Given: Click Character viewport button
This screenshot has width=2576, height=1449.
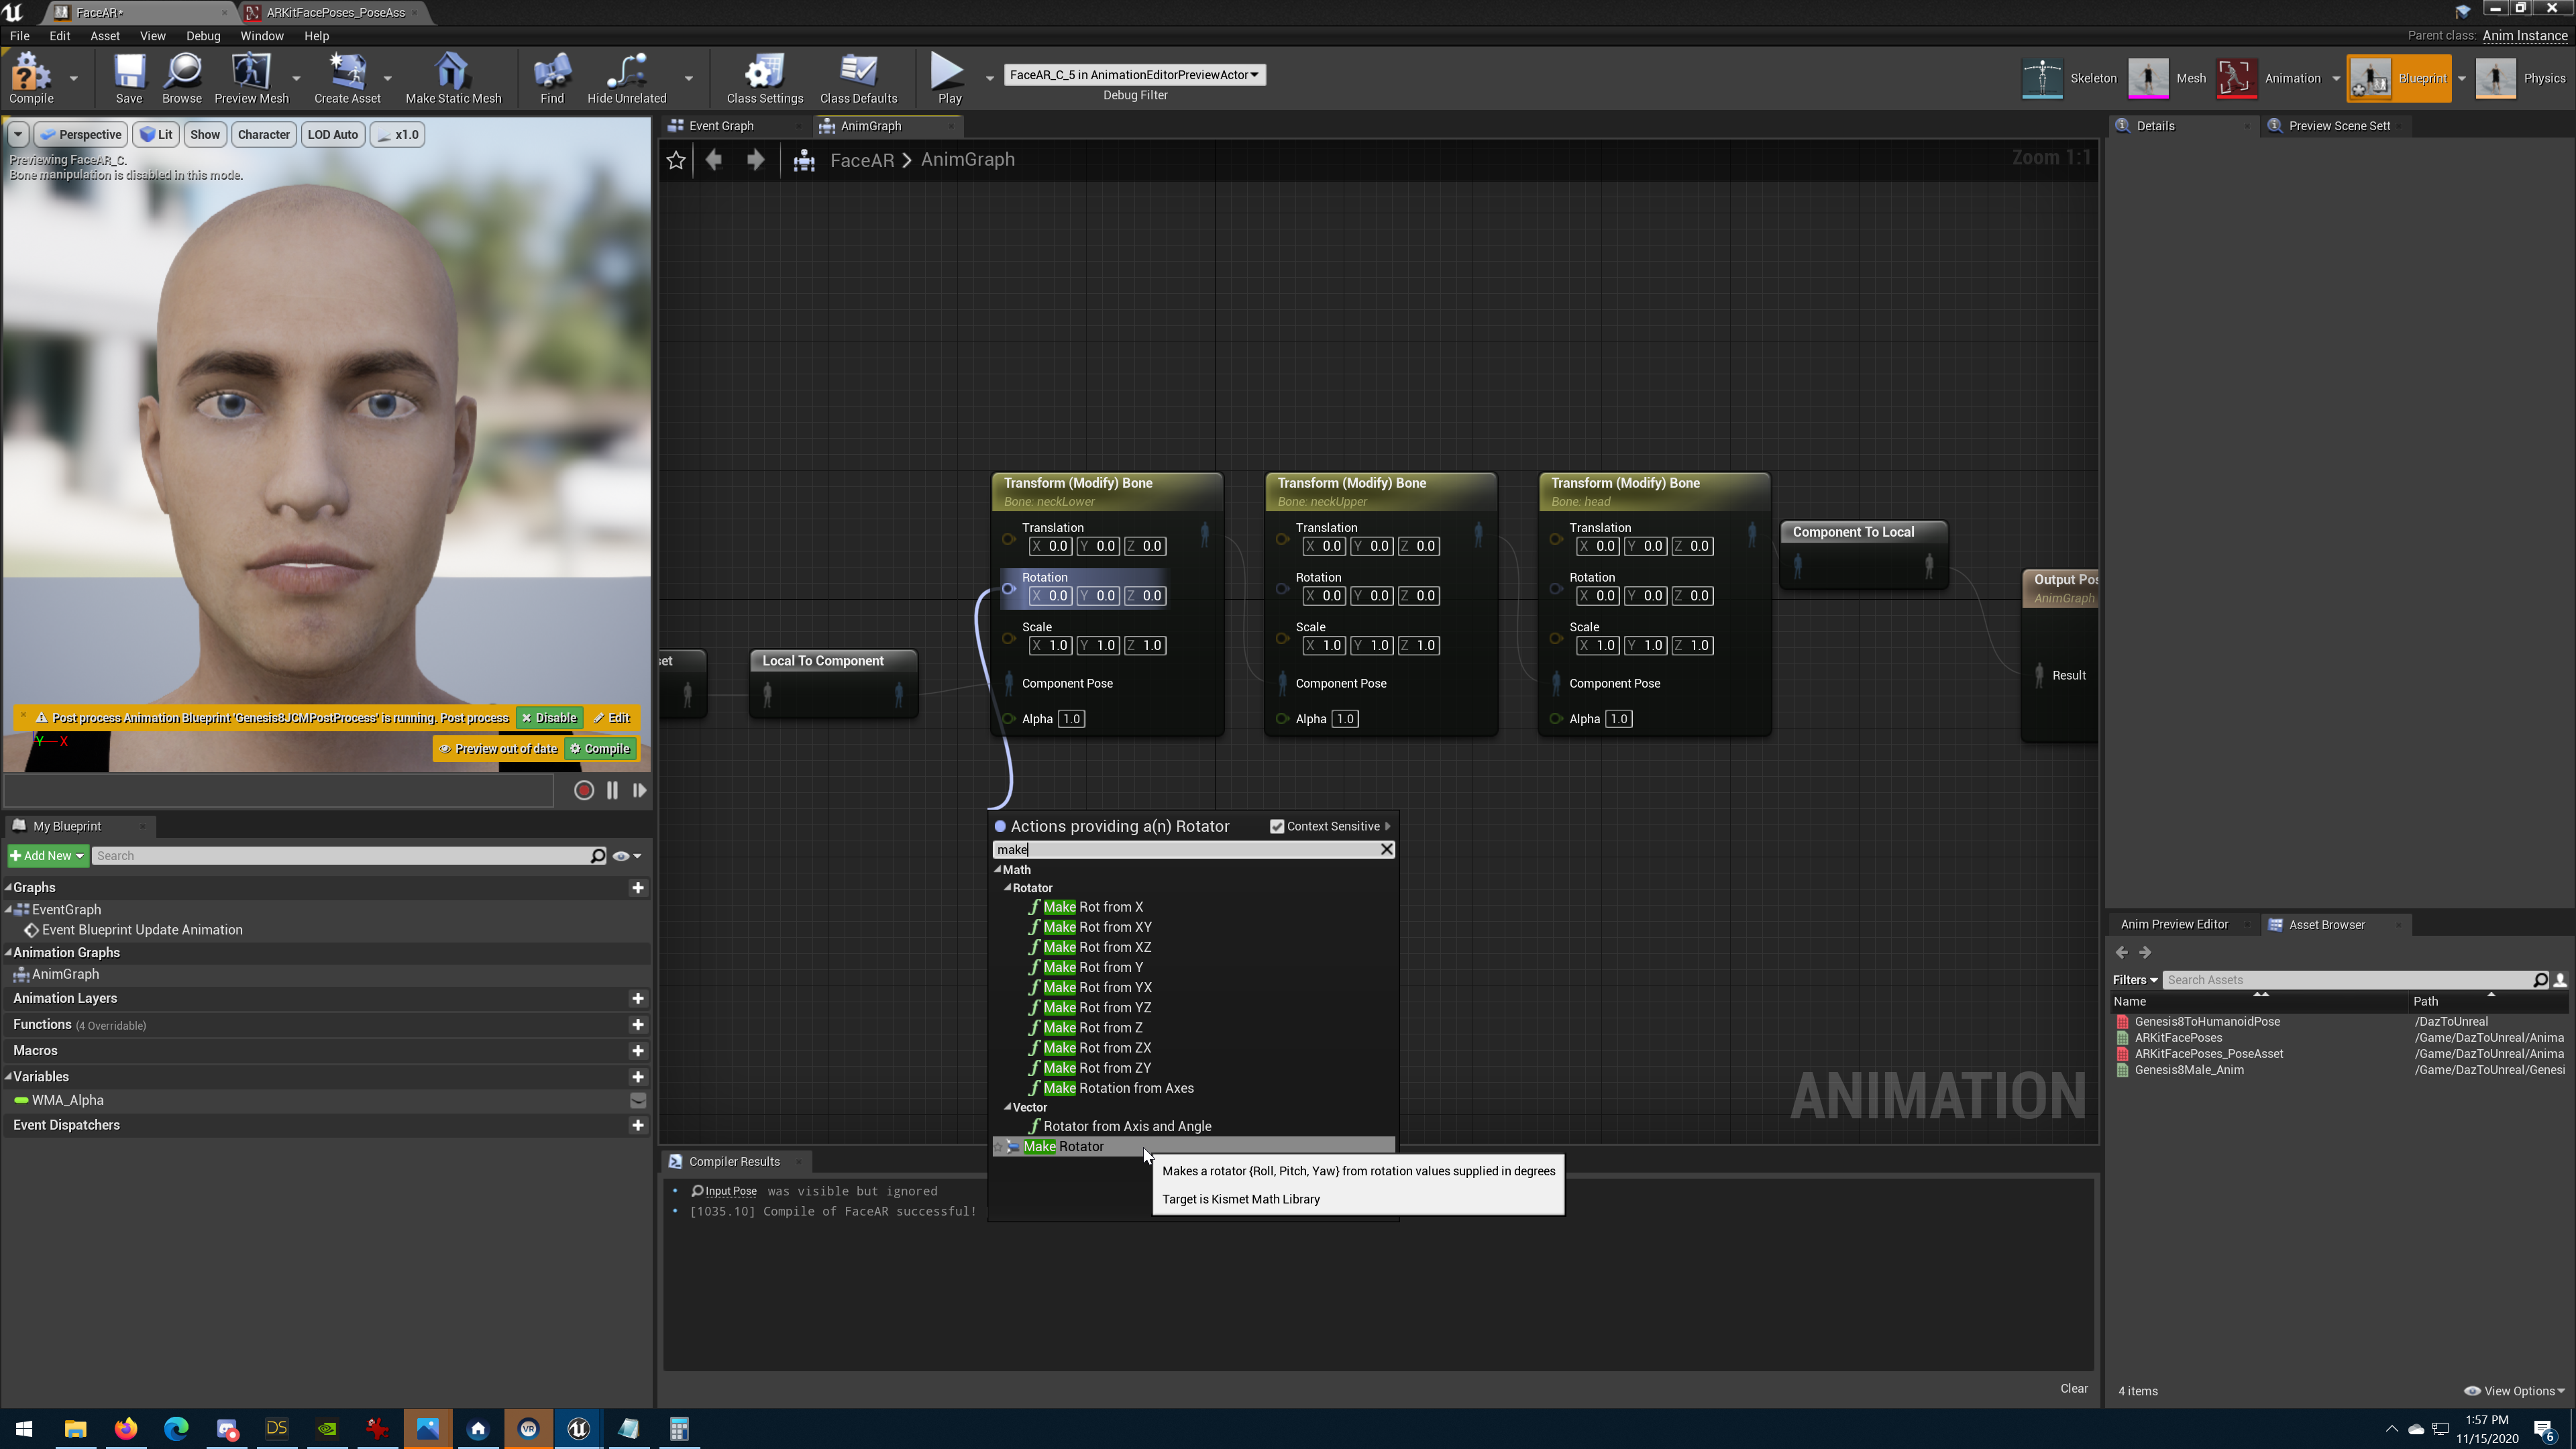Looking at the screenshot, I should tap(264, 134).
